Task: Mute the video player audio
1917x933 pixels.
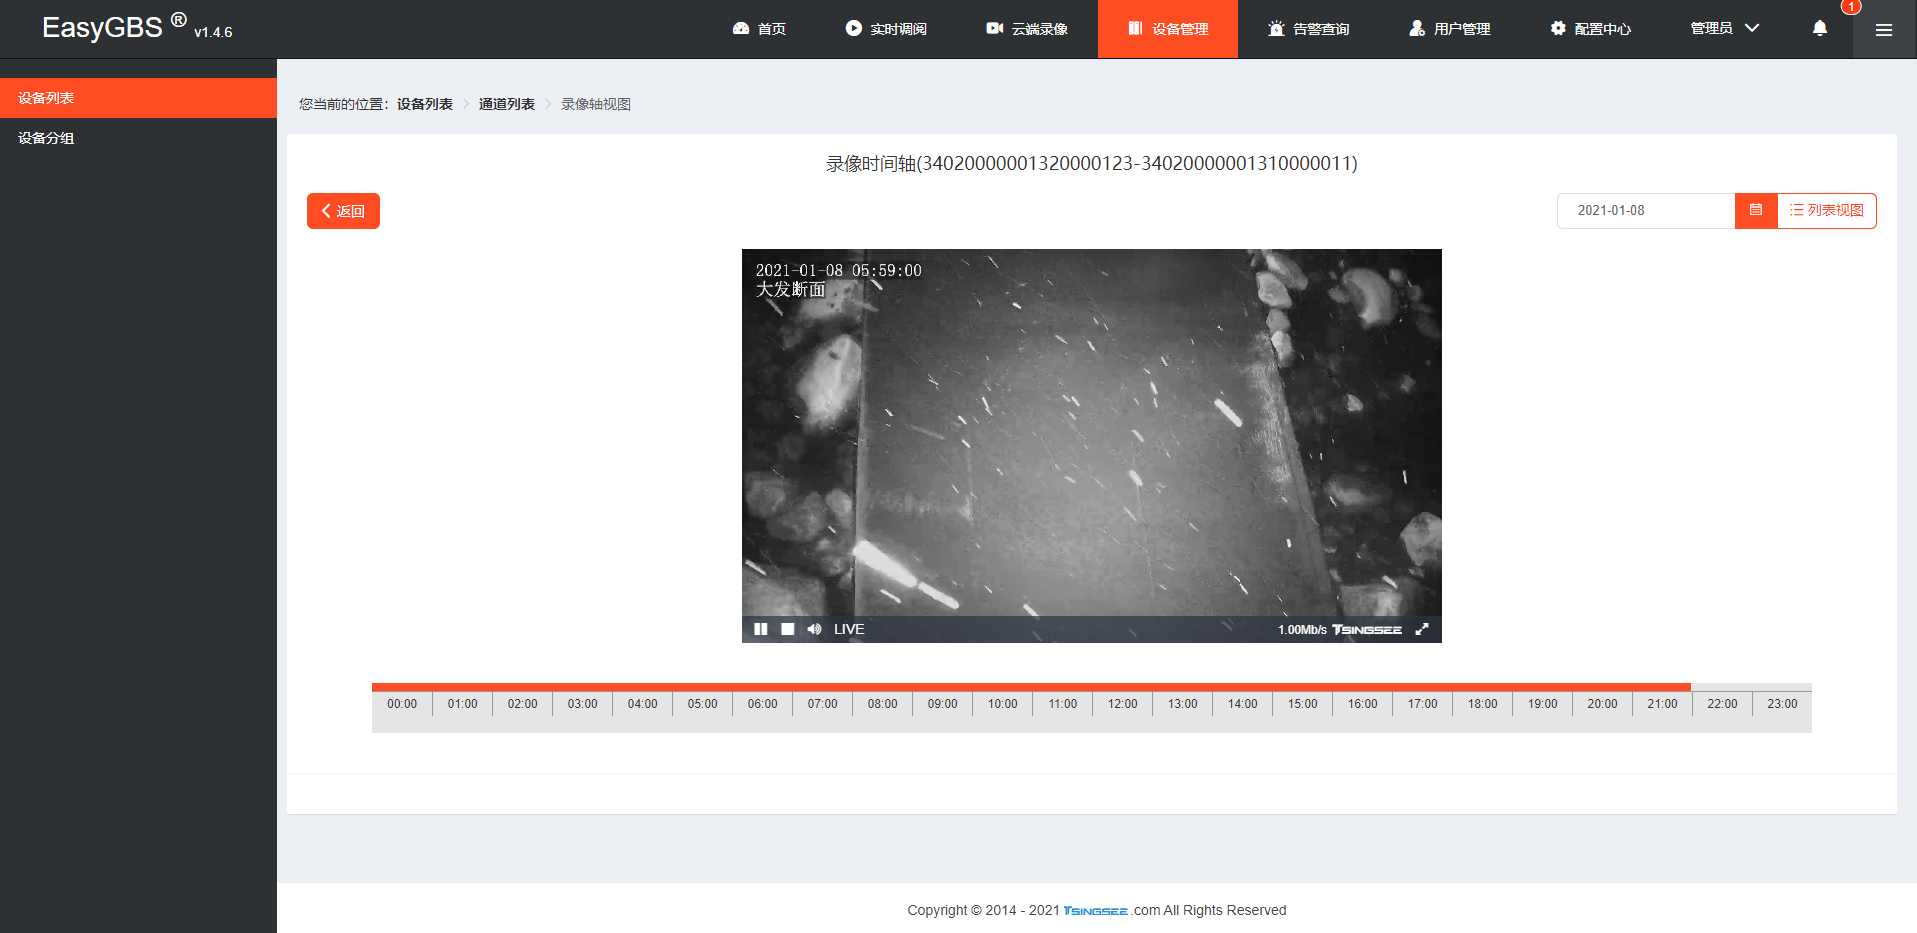Action: pos(814,629)
